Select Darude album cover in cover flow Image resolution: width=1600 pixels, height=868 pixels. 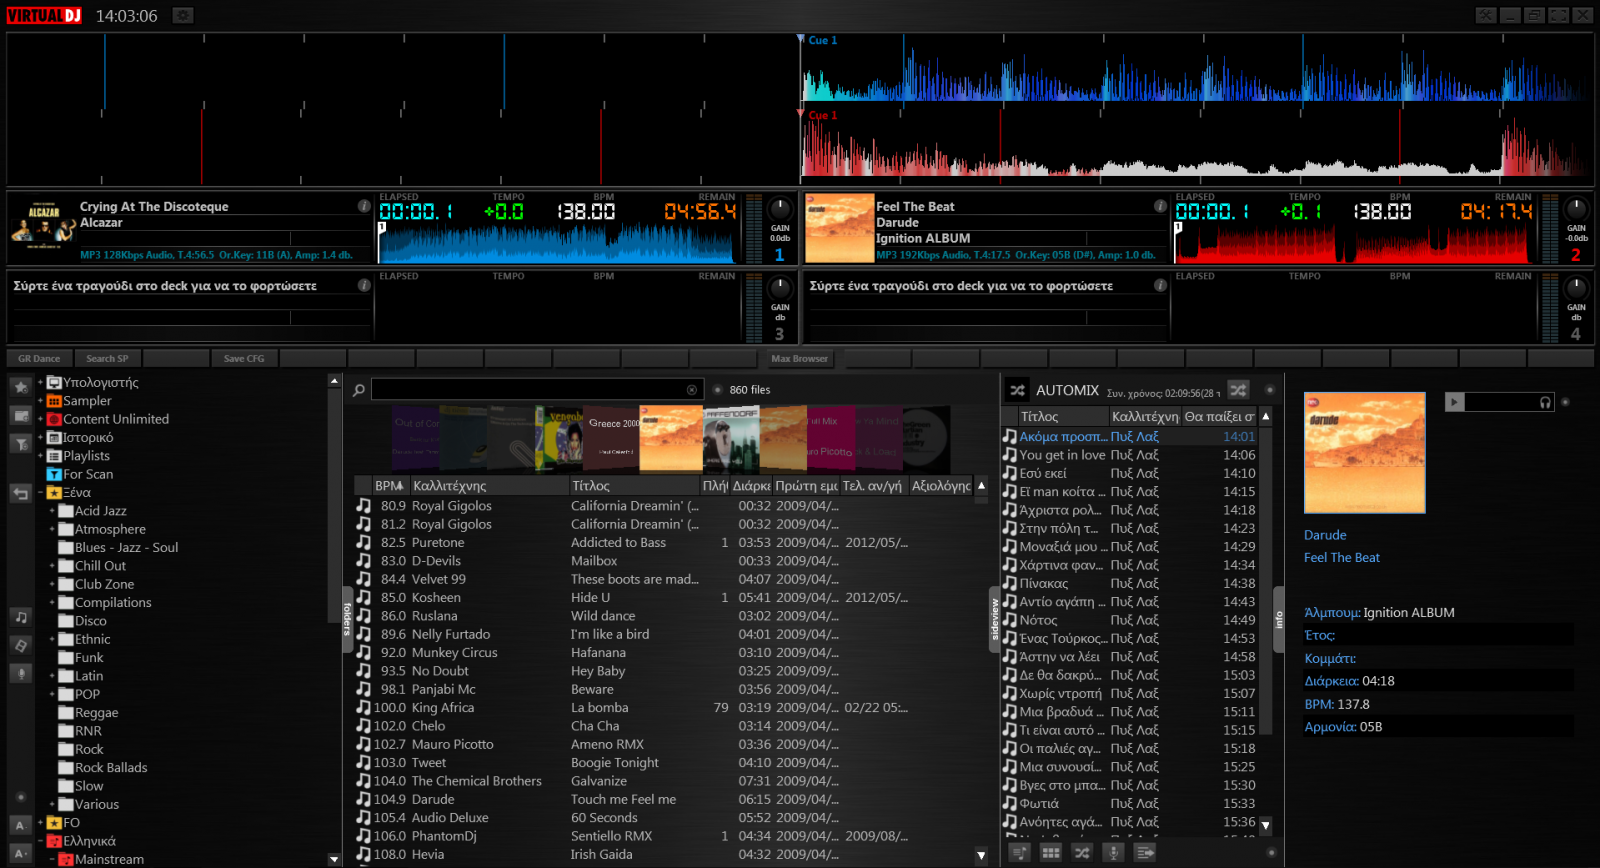672,438
